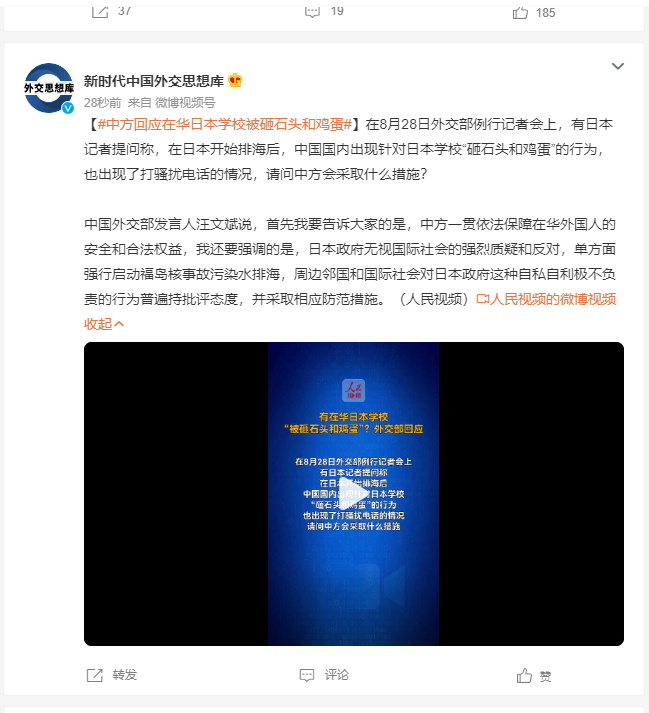This screenshot has height=713, width=649.
Task: Click the gold crown member badge
Action: point(235,80)
